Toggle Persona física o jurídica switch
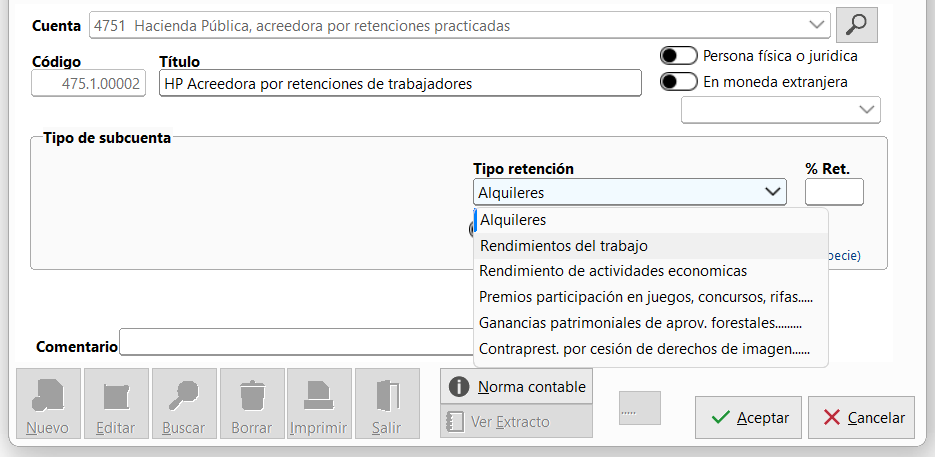The height and width of the screenshot is (457, 935). (x=679, y=56)
